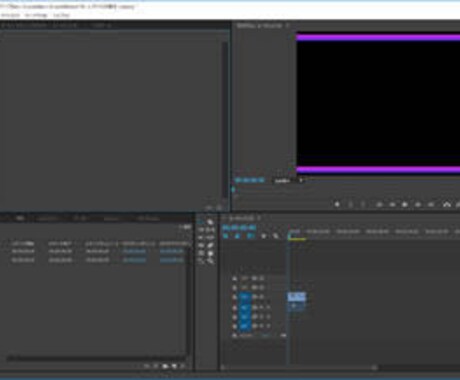The image size is (460, 380).
Task: Toggle nest-or-individual-clips insert mode in timeline
Action: [226, 236]
